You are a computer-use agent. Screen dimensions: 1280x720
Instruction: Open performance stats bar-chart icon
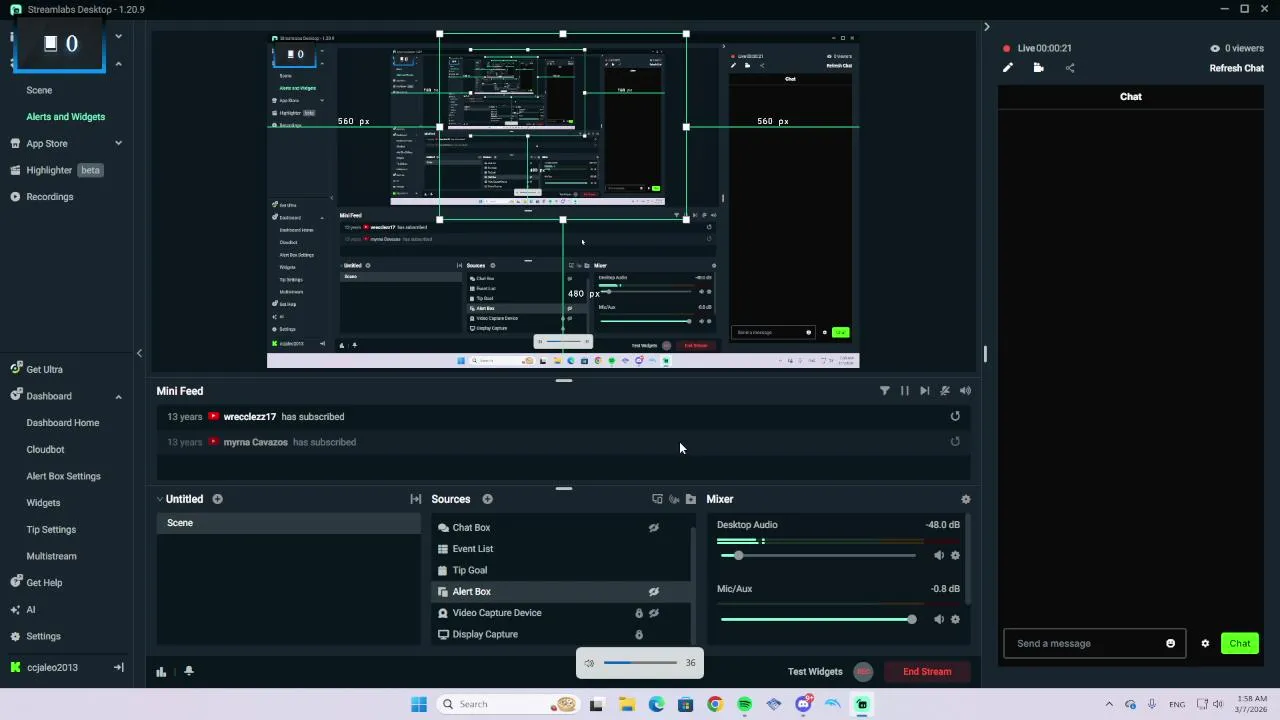click(161, 671)
